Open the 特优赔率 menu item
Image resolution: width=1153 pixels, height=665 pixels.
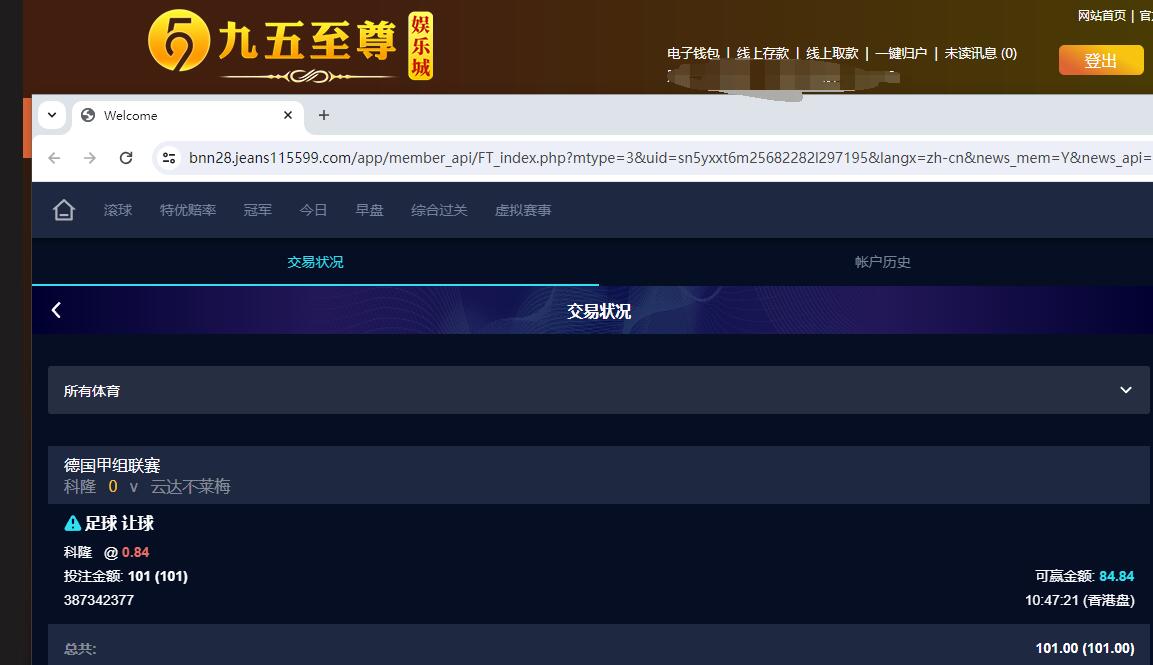click(188, 210)
